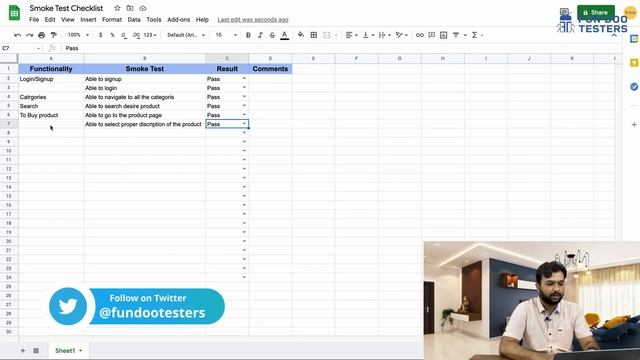The width and height of the screenshot is (640, 360).
Task: Select column C header
Action: pyautogui.click(x=227, y=58)
